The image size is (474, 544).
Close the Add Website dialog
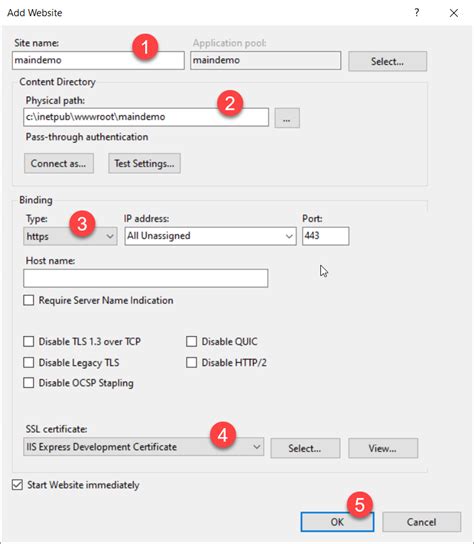(x=454, y=13)
